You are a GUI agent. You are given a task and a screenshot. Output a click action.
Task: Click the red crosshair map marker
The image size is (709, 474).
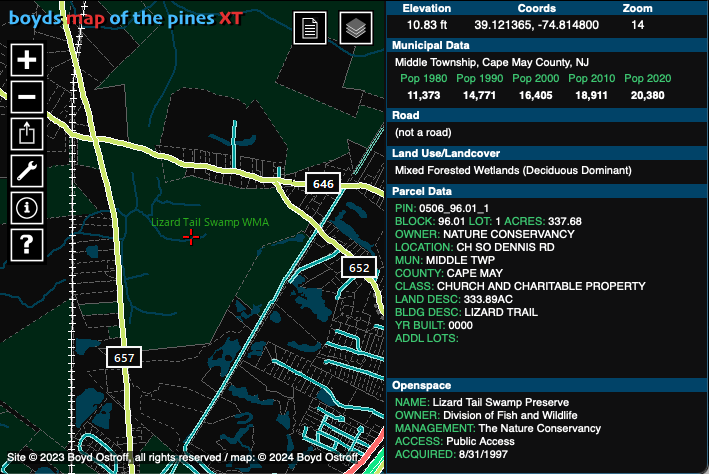pyautogui.click(x=190, y=236)
